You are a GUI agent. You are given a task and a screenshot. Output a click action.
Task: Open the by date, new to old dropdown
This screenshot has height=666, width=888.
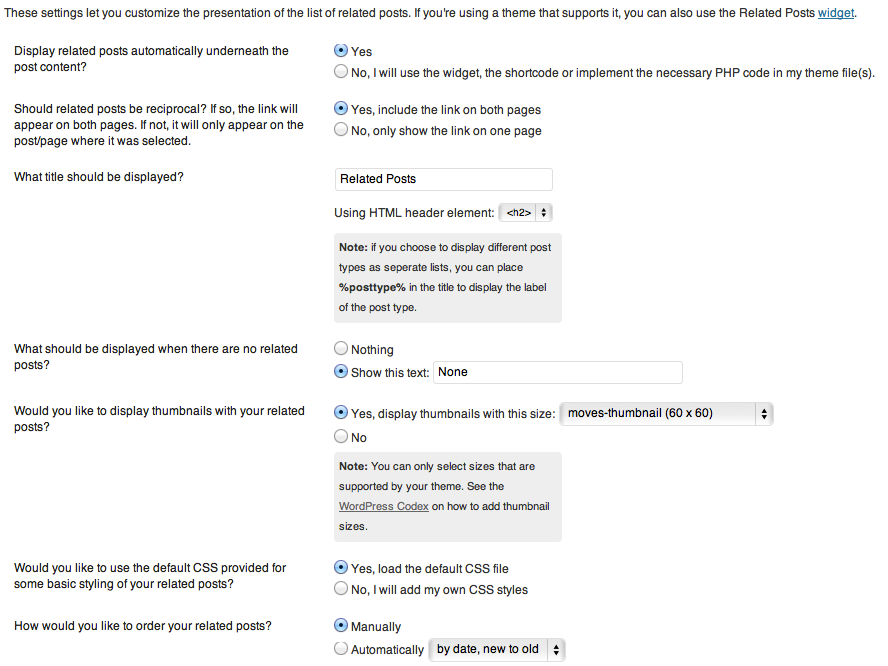(x=497, y=650)
